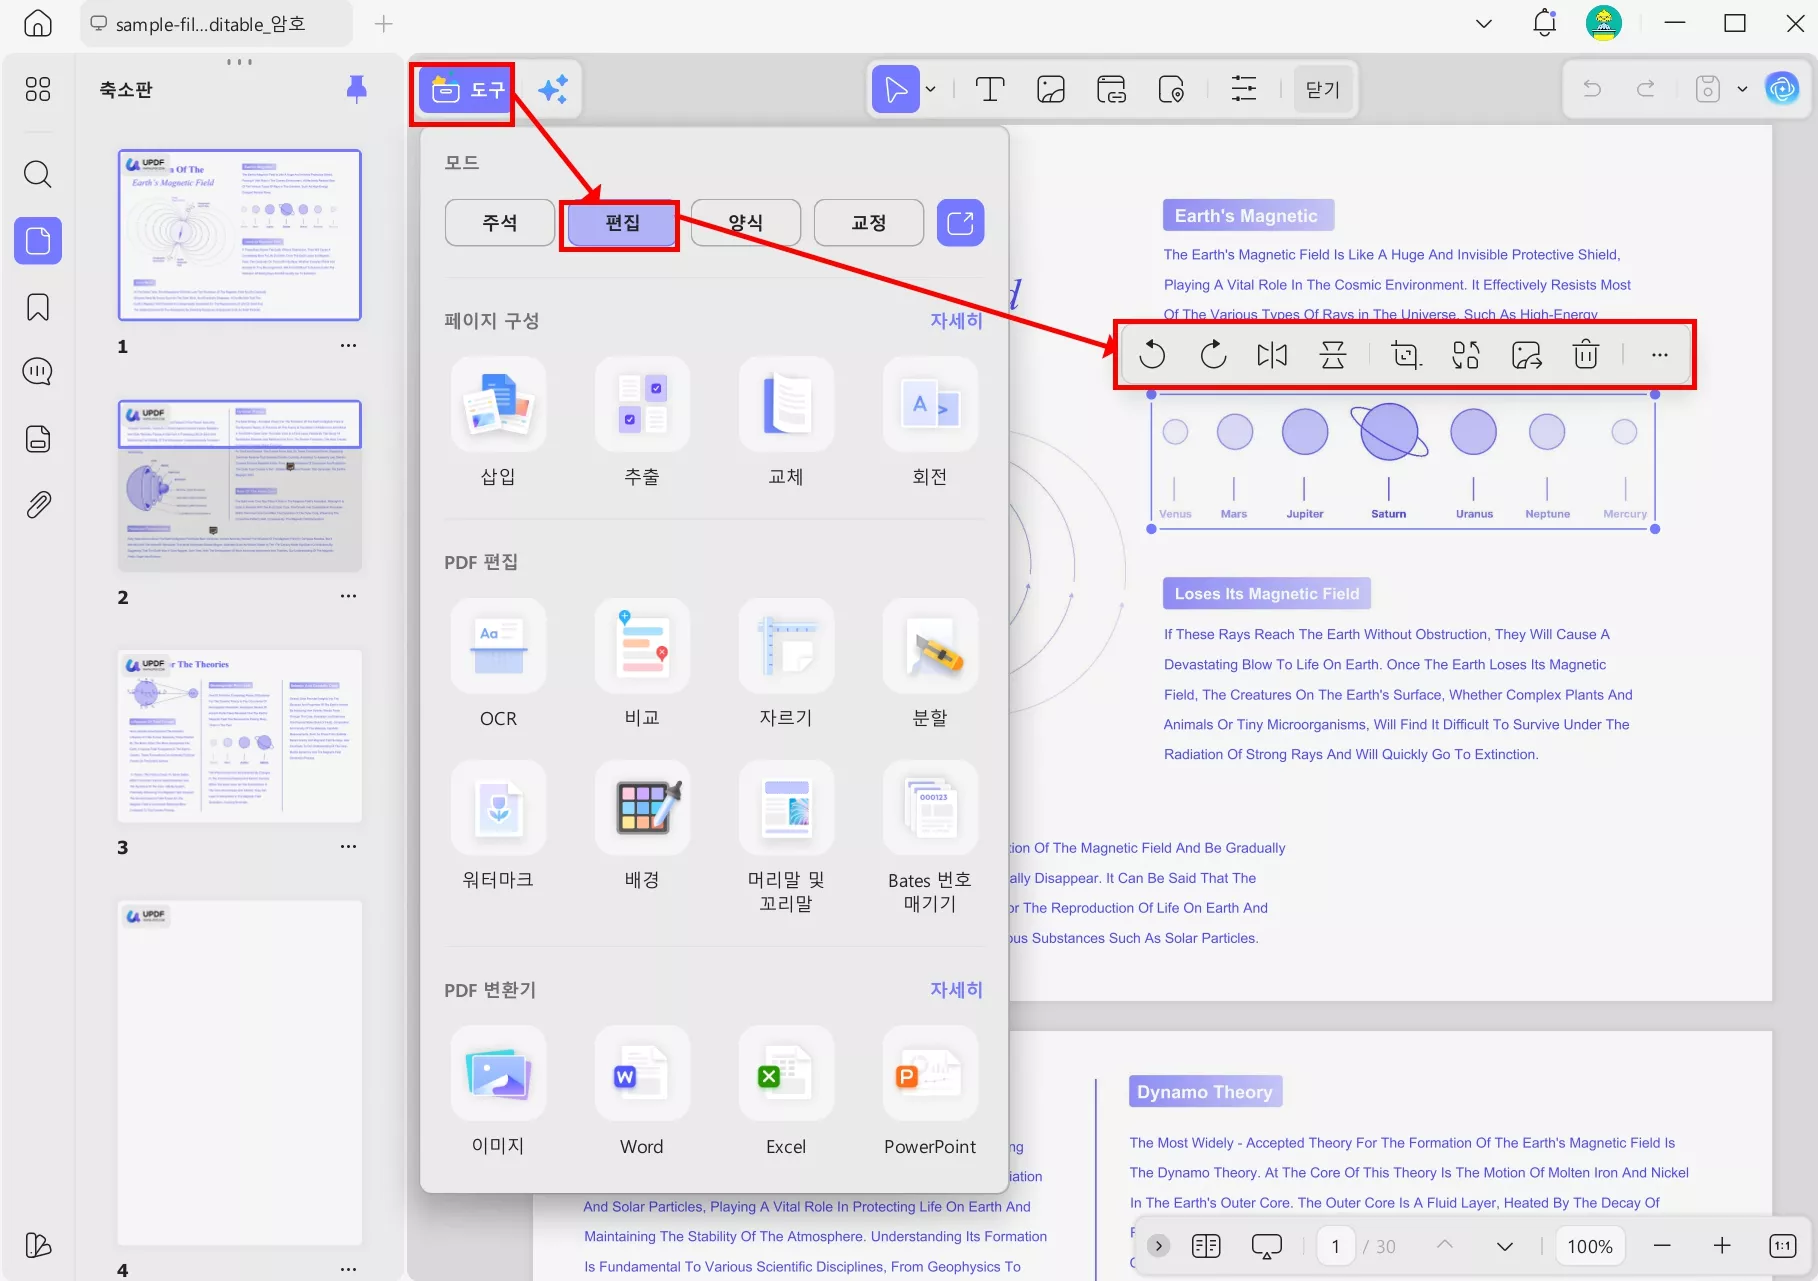Open the 분할 (Split) tool
Viewport: 1818px width, 1281px height.
(930, 664)
